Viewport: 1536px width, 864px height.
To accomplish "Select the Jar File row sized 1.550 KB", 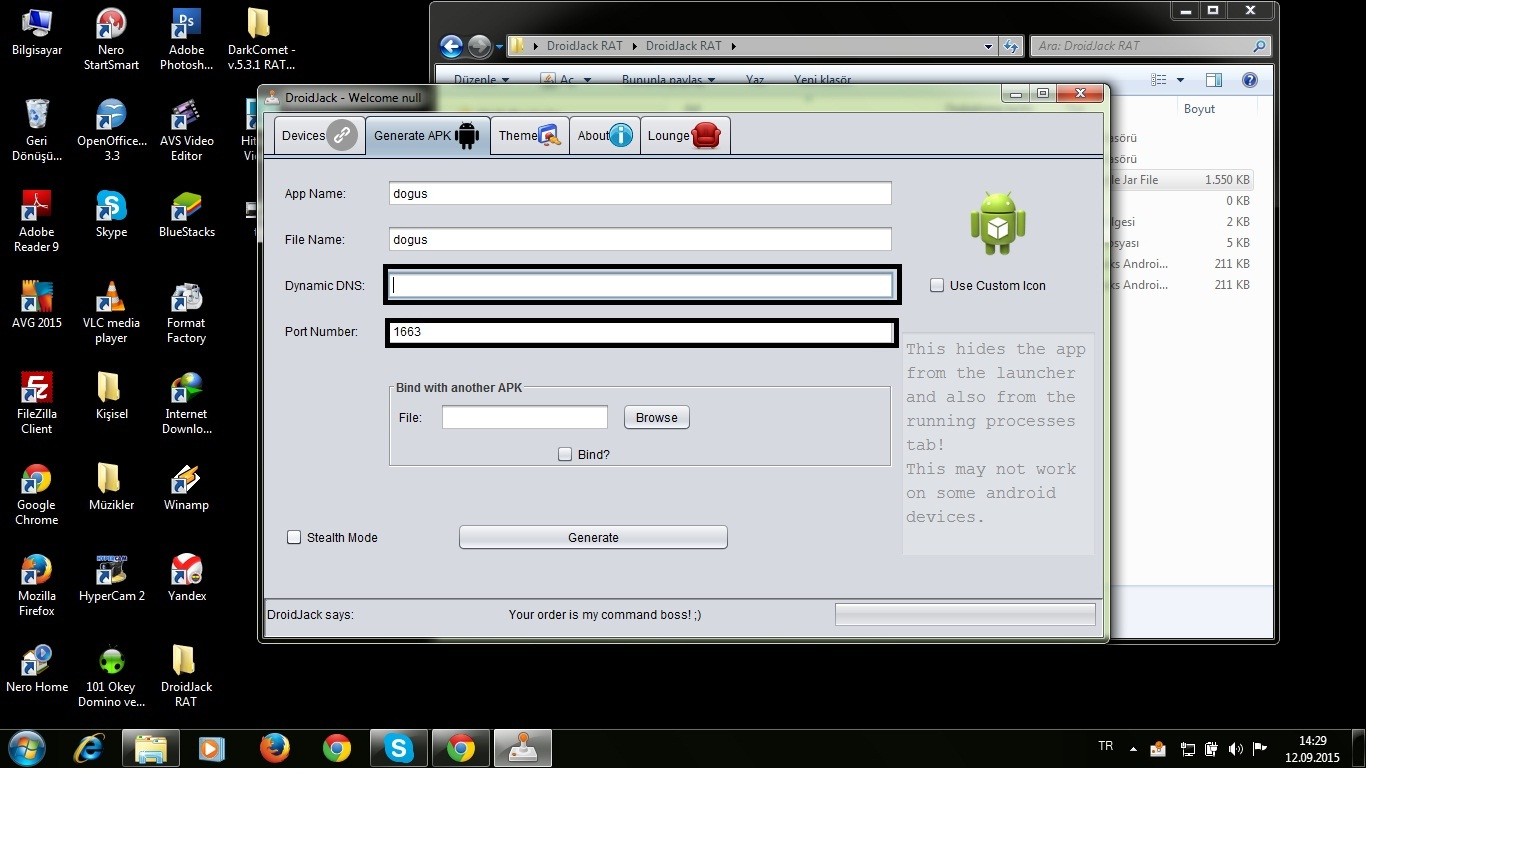I will pos(1180,180).
